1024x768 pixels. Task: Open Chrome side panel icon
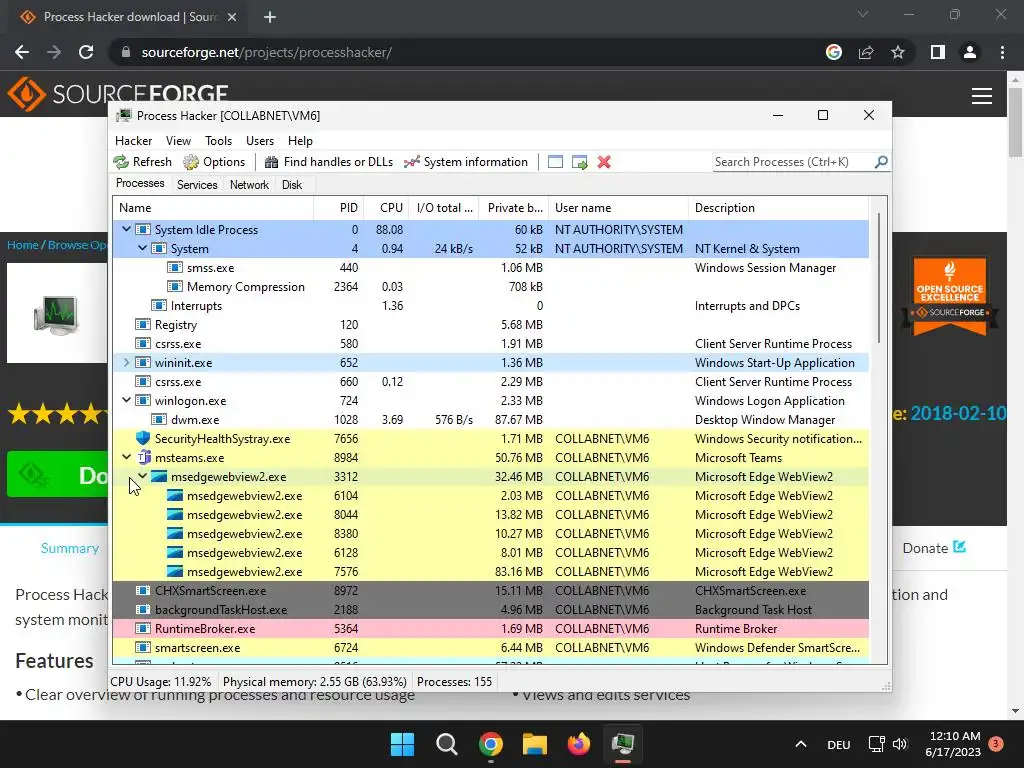point(938,52)
